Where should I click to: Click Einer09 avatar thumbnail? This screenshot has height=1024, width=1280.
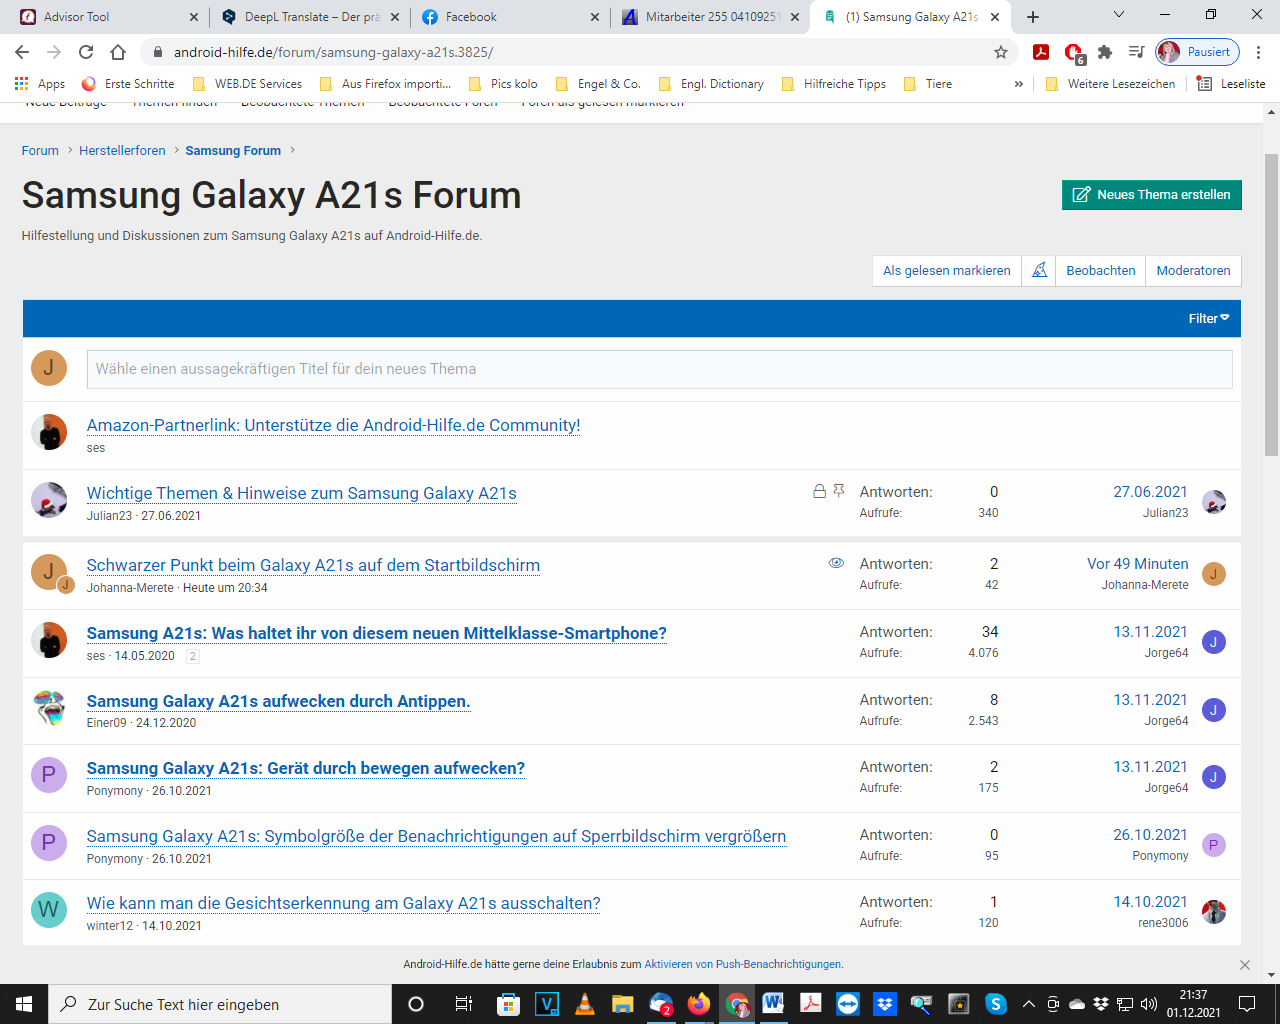pos(49,708)
